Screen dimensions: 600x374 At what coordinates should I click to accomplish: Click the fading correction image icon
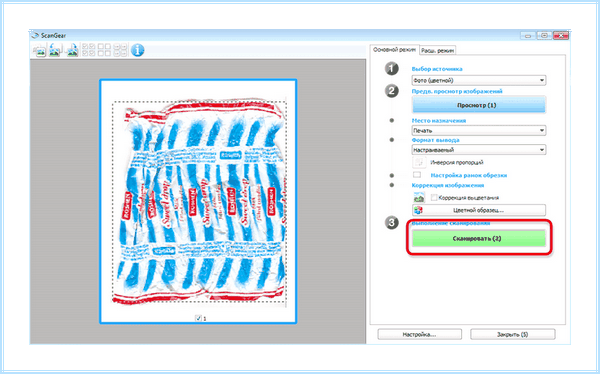(x=419, y=198)
